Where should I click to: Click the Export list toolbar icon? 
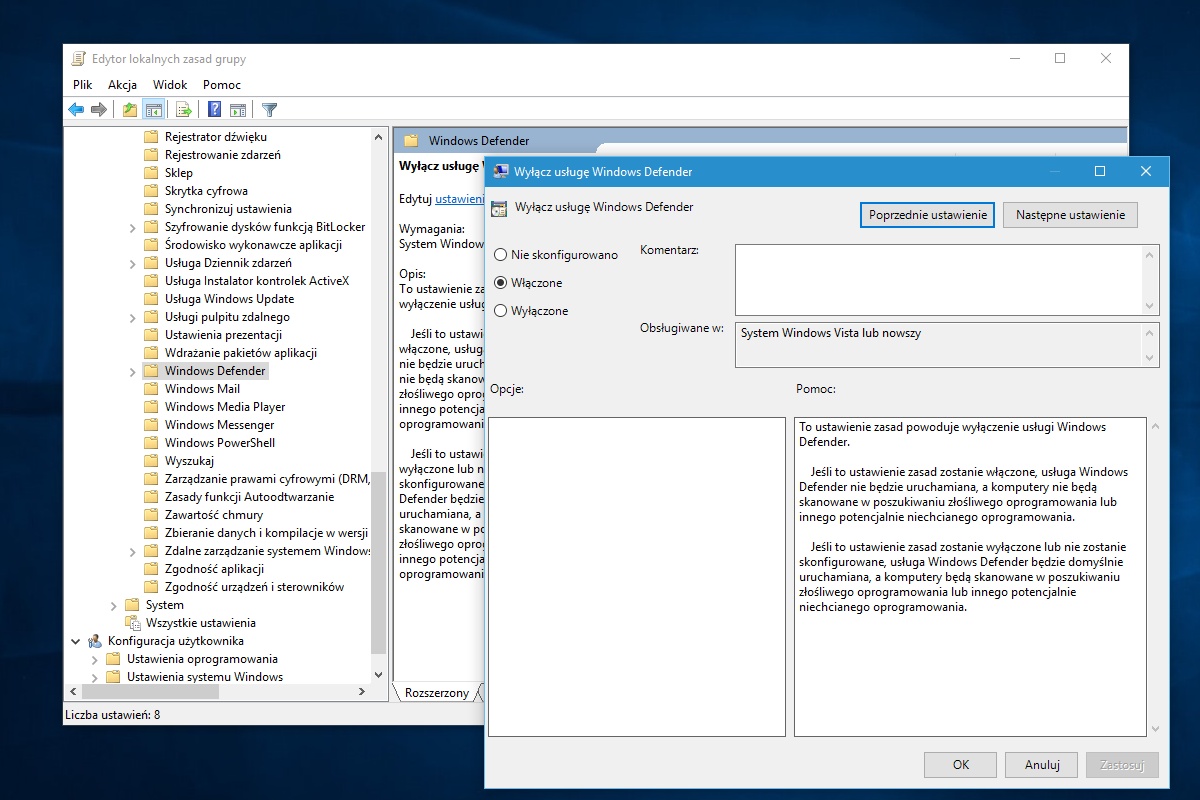tap(184, 110)
